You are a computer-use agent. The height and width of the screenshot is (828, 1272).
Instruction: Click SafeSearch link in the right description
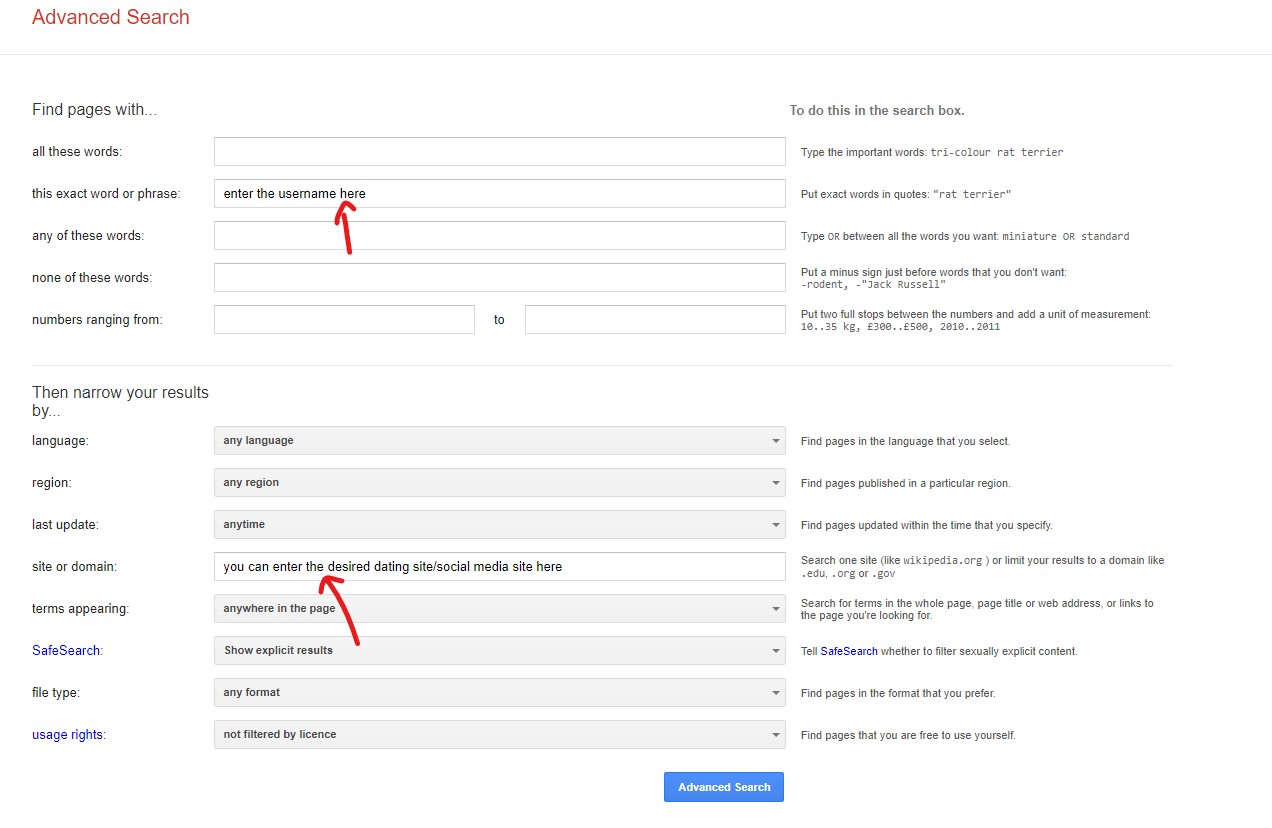pos(848,651)
